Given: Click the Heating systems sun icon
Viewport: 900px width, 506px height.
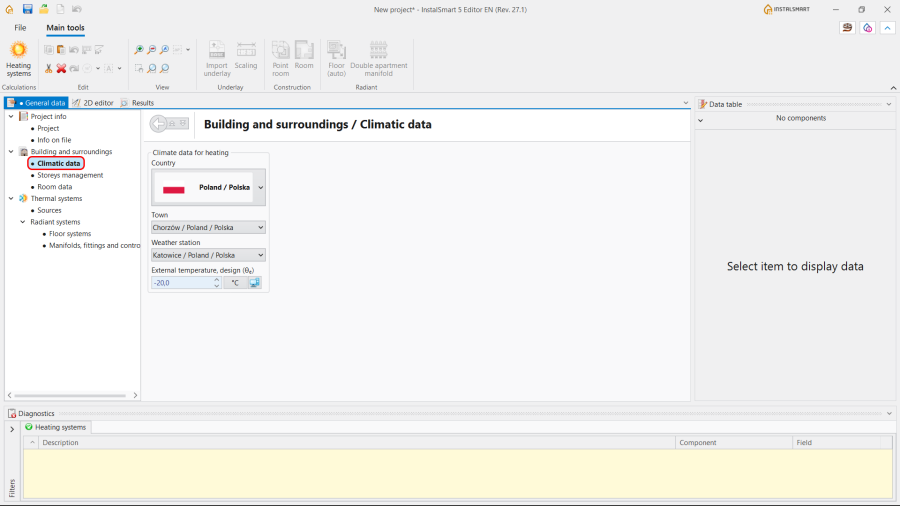Looking at the screenshot, I should click(18, 50).
